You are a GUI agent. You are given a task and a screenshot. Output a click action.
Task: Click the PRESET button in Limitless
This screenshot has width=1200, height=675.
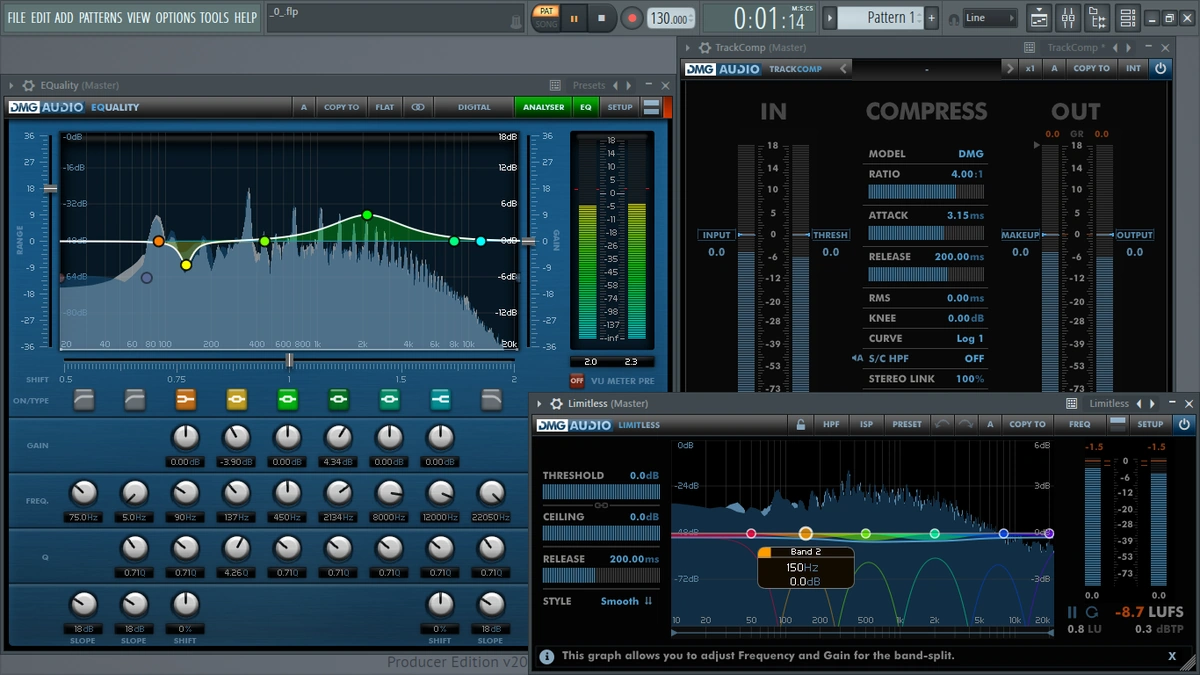tap(907, 424)
